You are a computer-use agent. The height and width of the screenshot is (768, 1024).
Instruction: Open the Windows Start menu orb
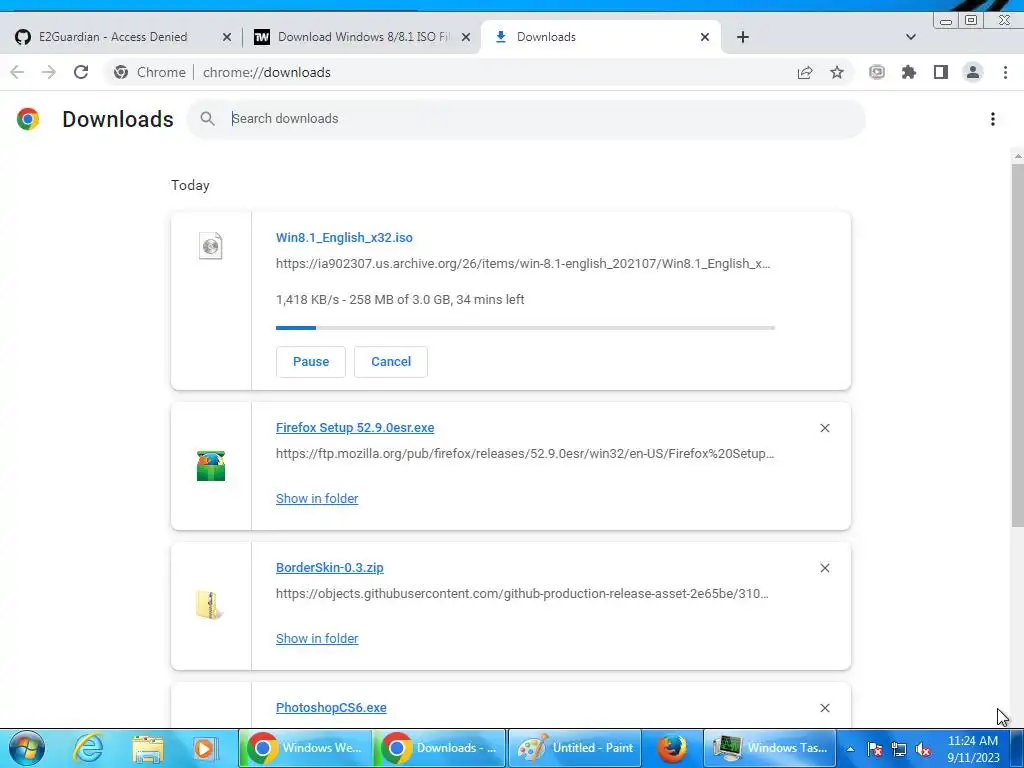[x=26, y=748]
